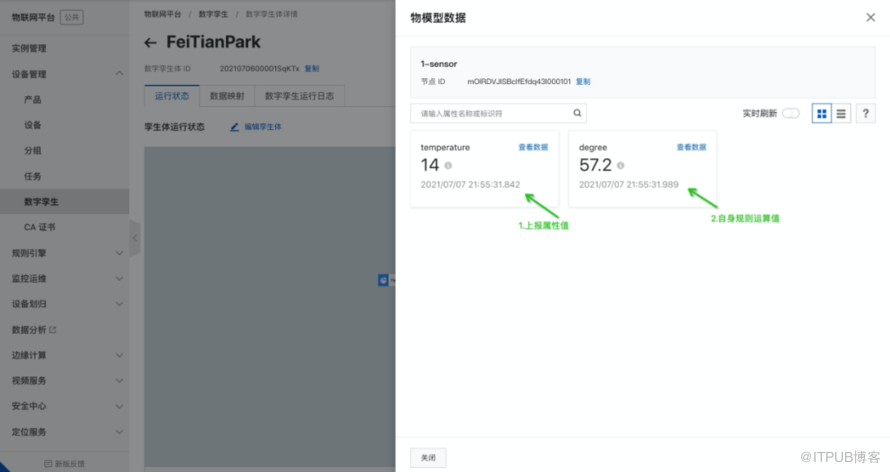The image size is (890, 472).
Task: Collapse the 设备管理 sidebar section
Action: 119,74
